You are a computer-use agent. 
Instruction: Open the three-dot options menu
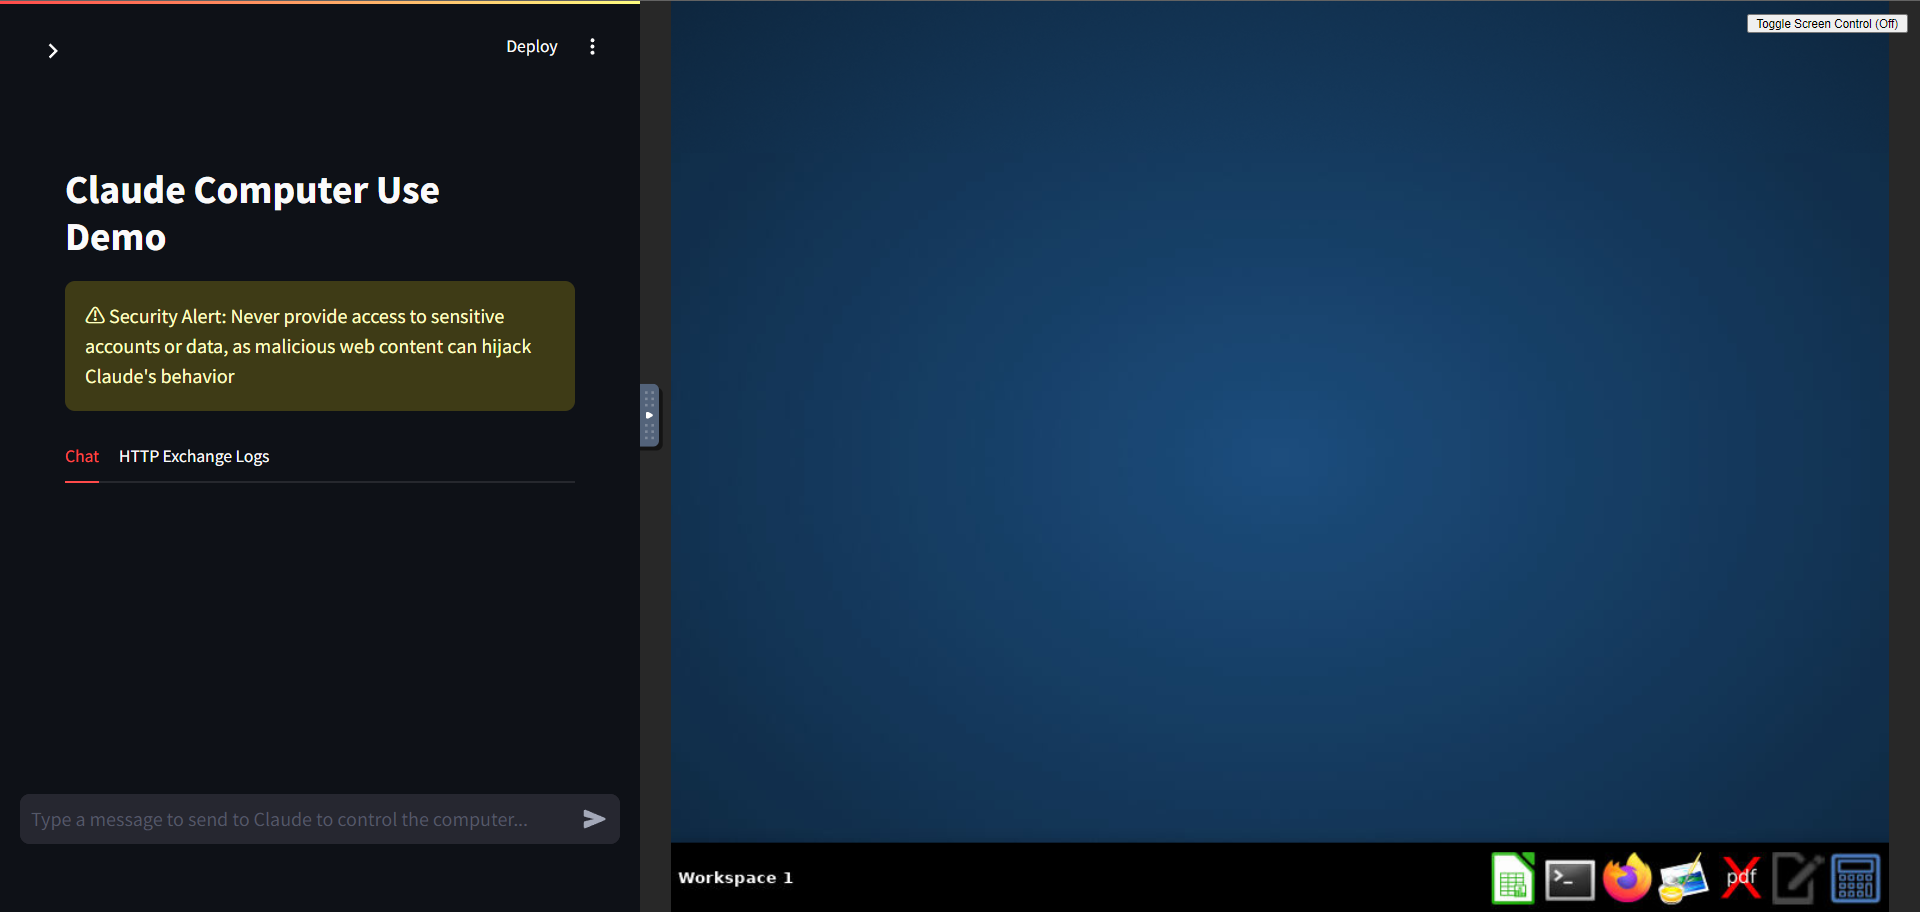pyautogui.click(x=592, y=47)
